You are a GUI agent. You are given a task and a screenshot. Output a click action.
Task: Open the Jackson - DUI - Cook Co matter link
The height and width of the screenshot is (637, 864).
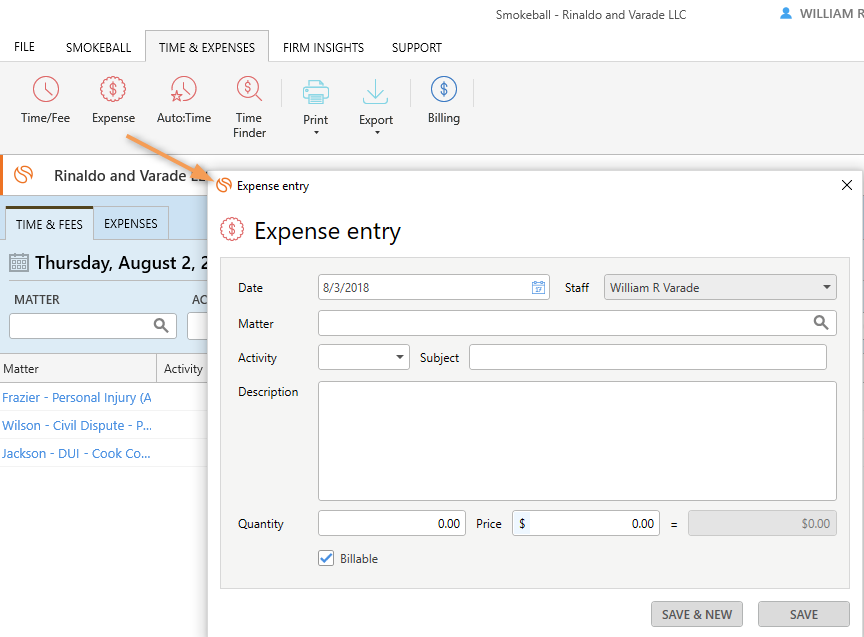click(x=76, y=454)
